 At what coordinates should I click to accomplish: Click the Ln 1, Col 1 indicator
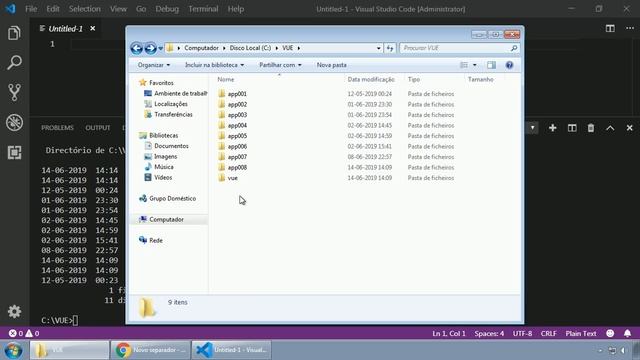pyautogui.click(x=449, y=333)
